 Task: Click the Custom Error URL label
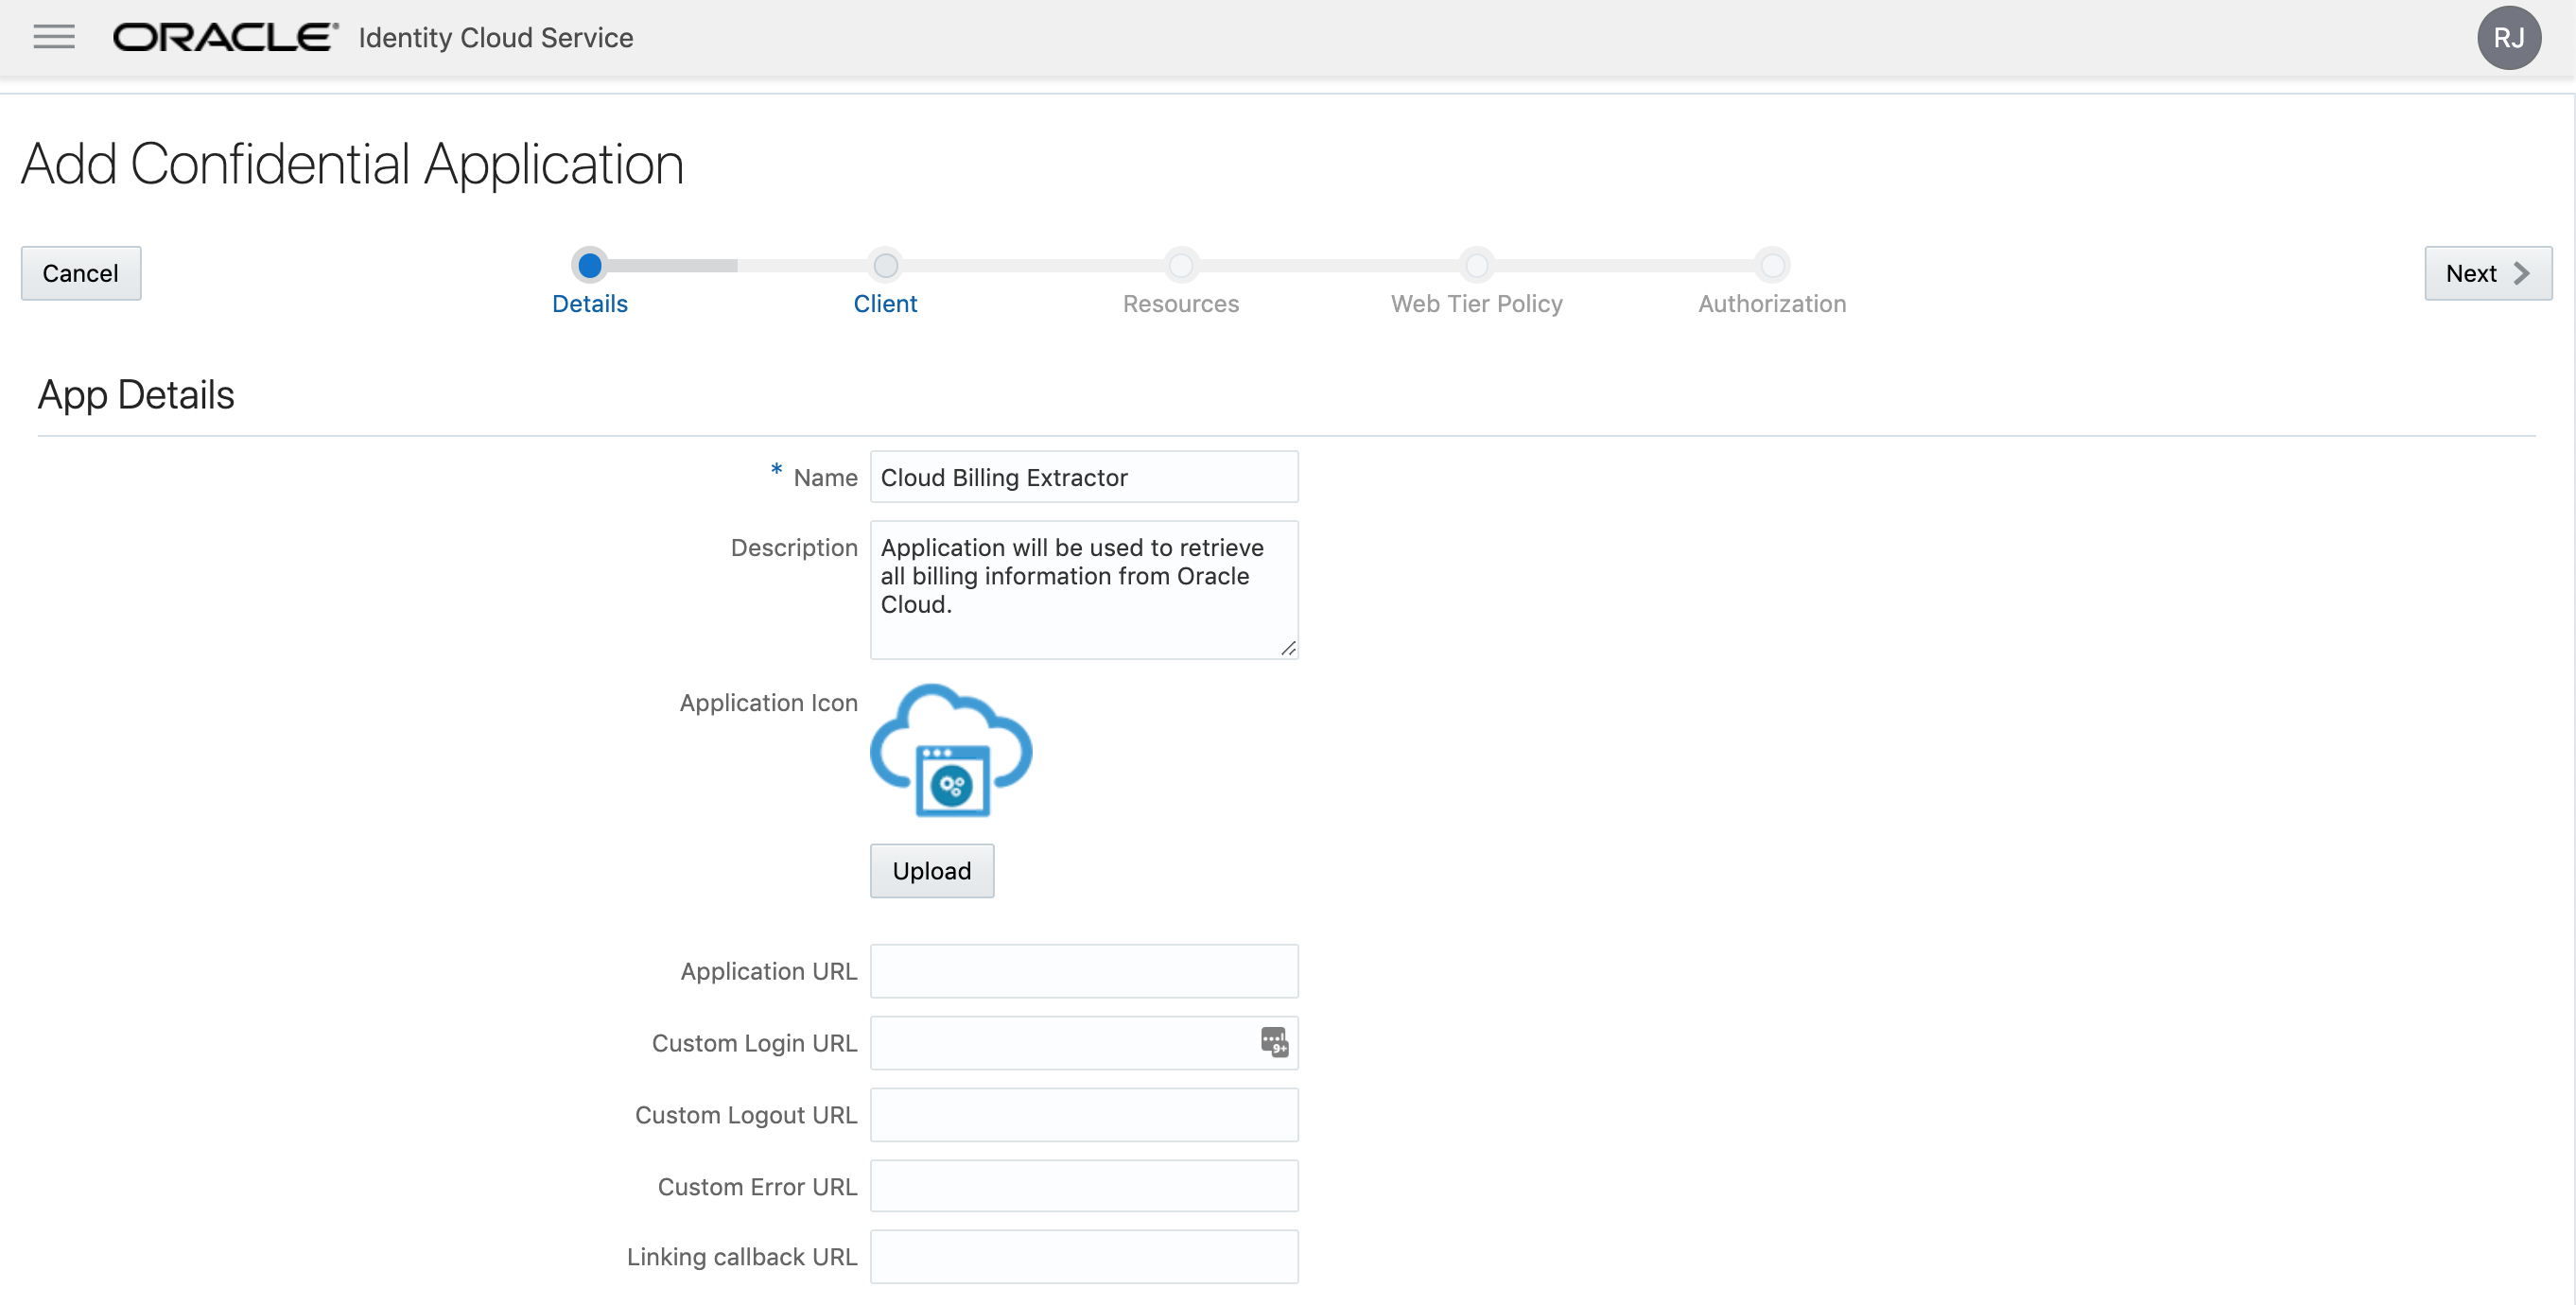coord(757,1187)
